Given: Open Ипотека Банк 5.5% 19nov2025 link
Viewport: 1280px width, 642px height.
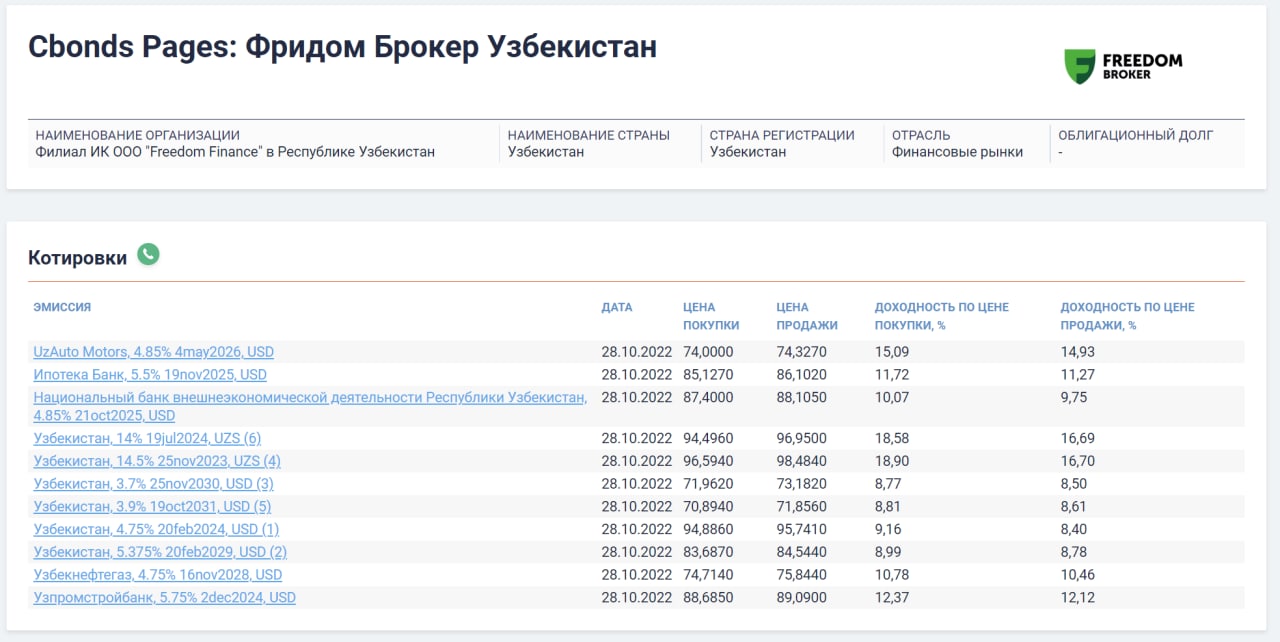Looking at the screenshot, I should 150,375.
